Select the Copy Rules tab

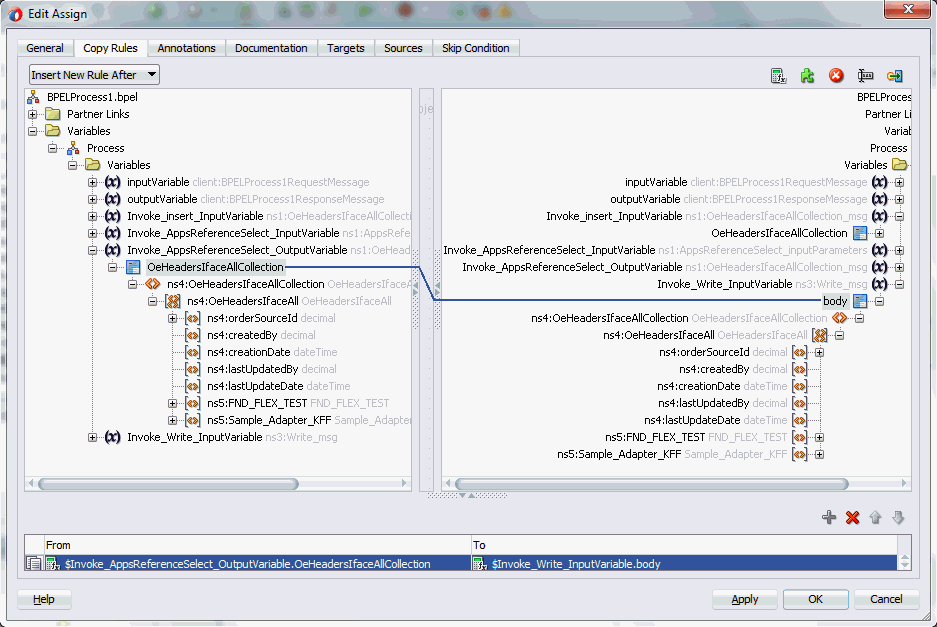point(111,48)
